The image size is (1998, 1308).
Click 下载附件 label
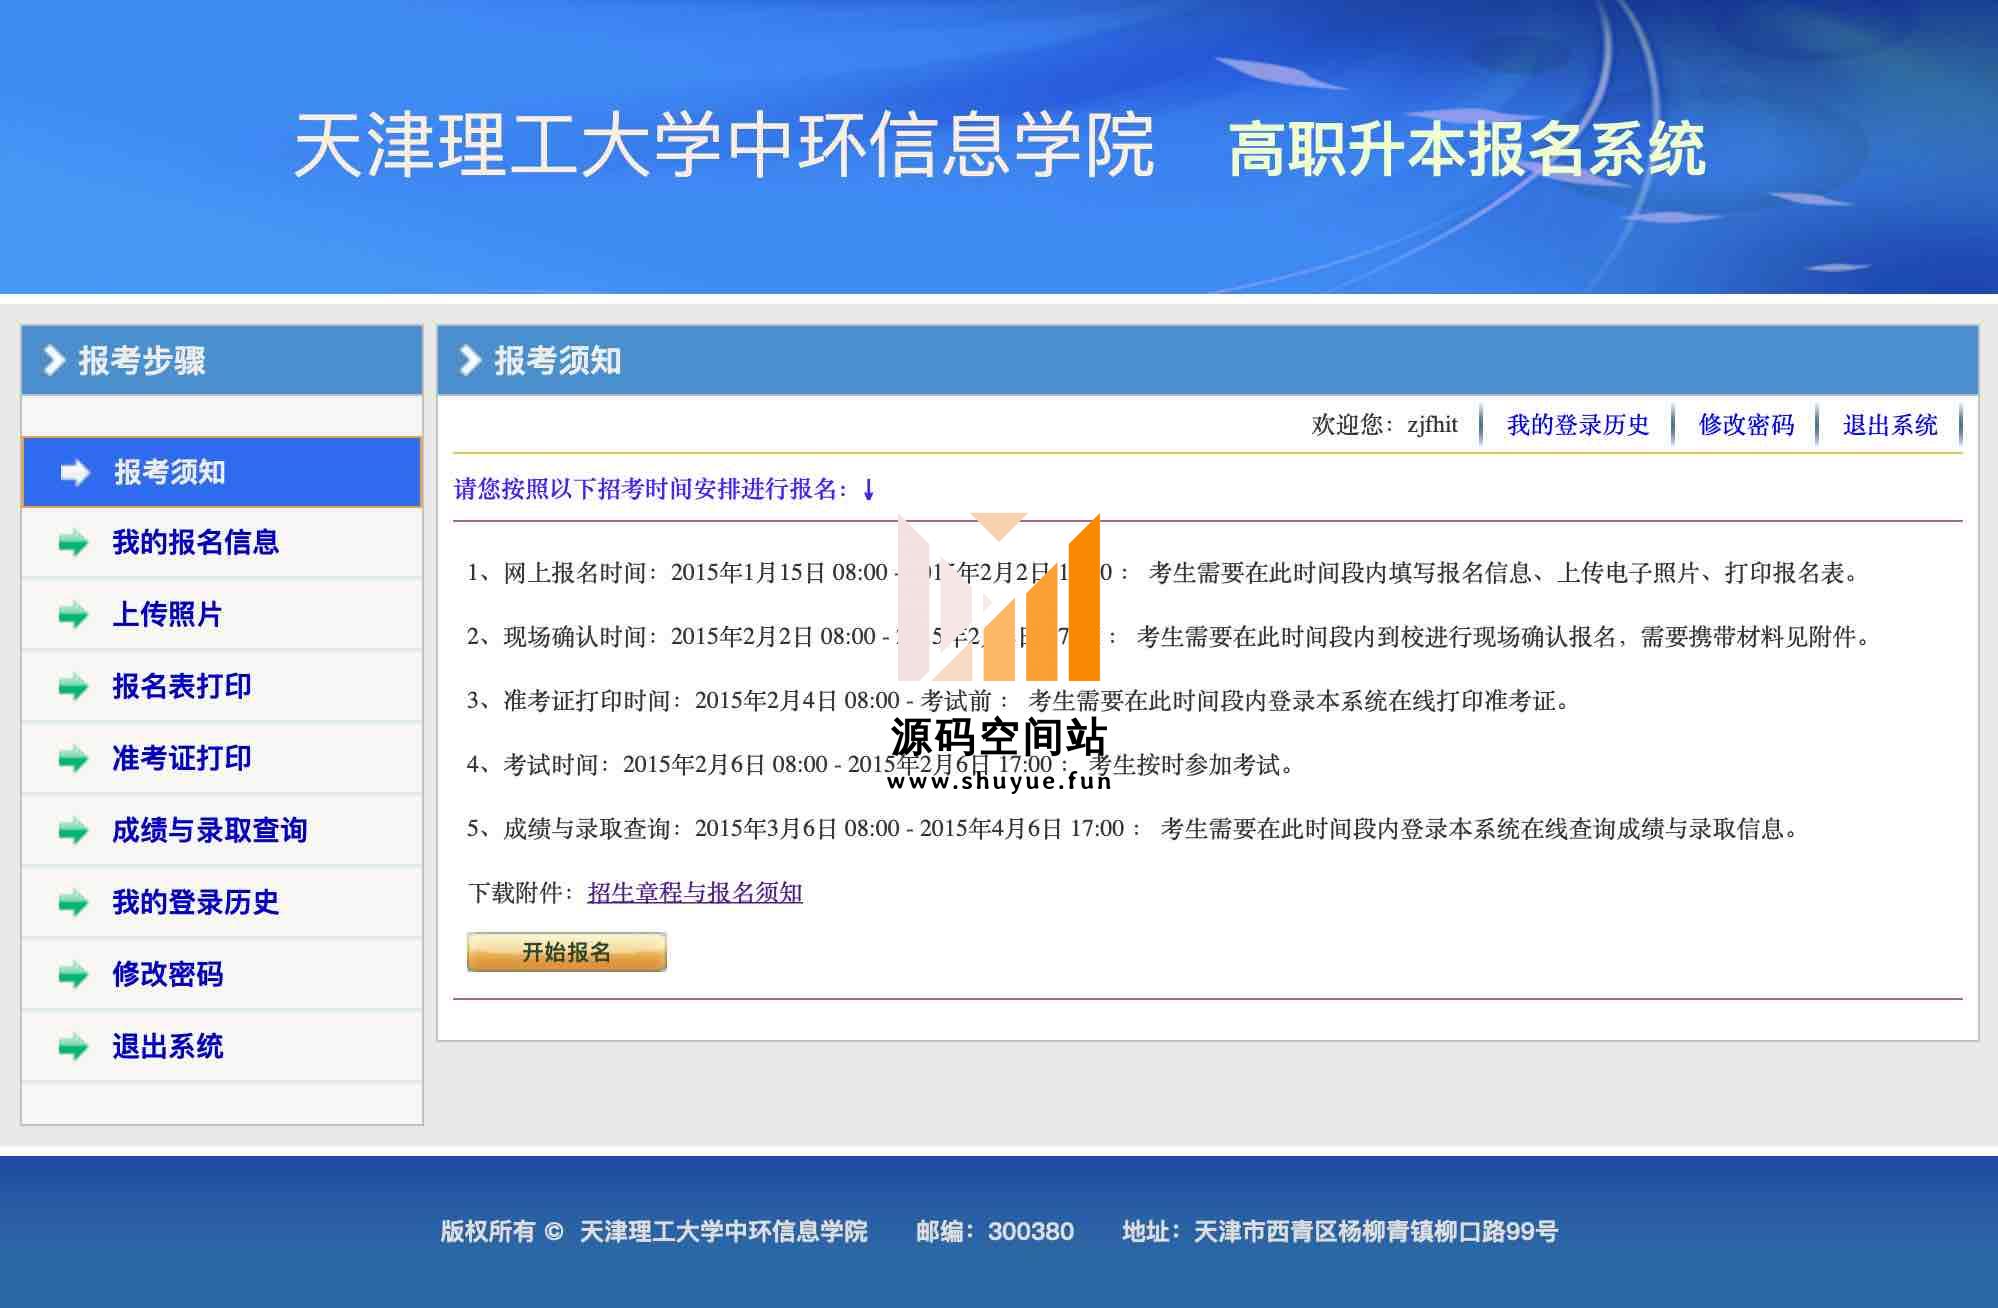pyautogui.click(x=521, y=892)
